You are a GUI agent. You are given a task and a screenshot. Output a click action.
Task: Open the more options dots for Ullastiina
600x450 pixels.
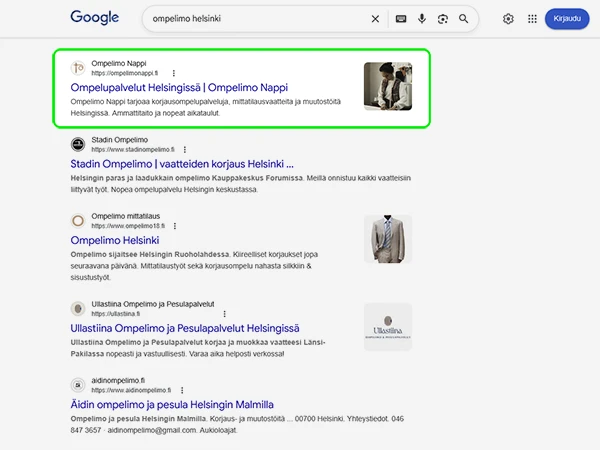(225, 314)
